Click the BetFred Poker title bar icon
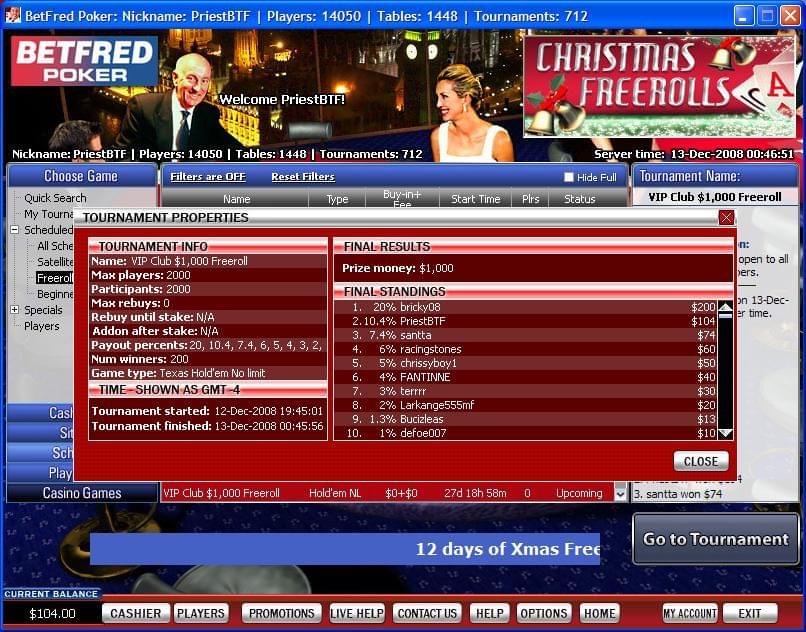The height and width of the screenshot is (632, 806). pyautogui.click(x=13, y=15)
